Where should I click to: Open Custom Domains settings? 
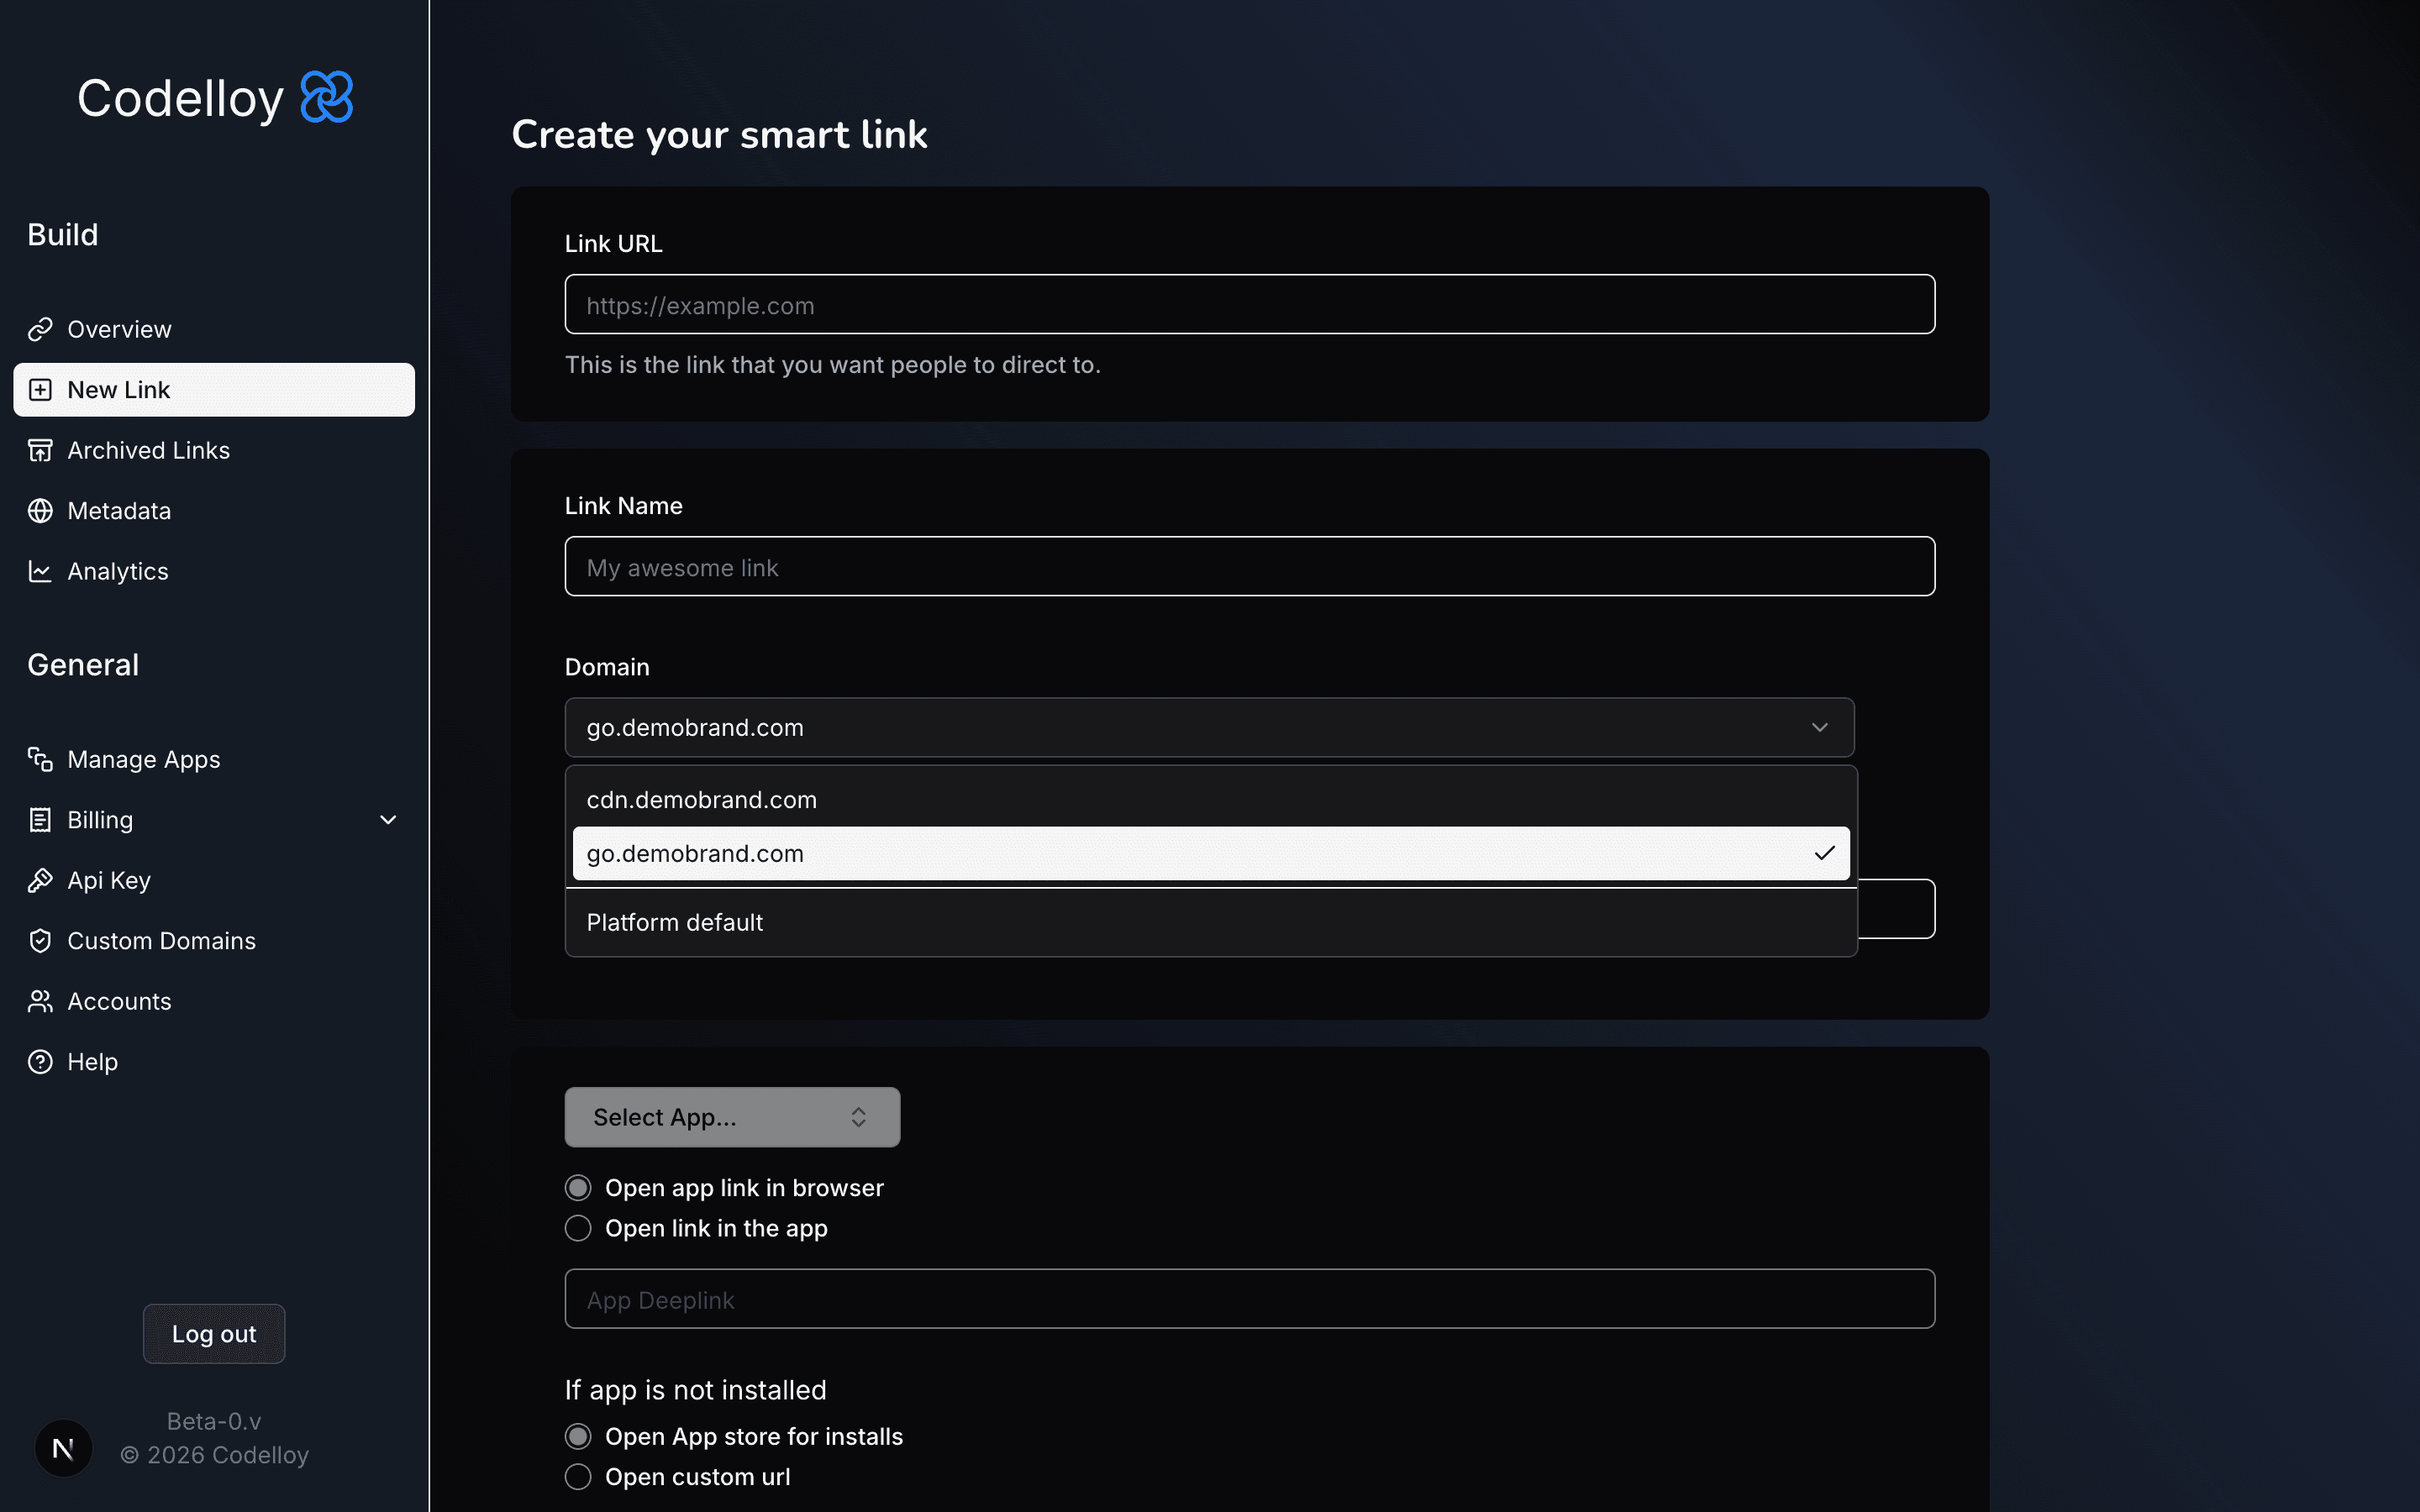[x=214, y=941]
